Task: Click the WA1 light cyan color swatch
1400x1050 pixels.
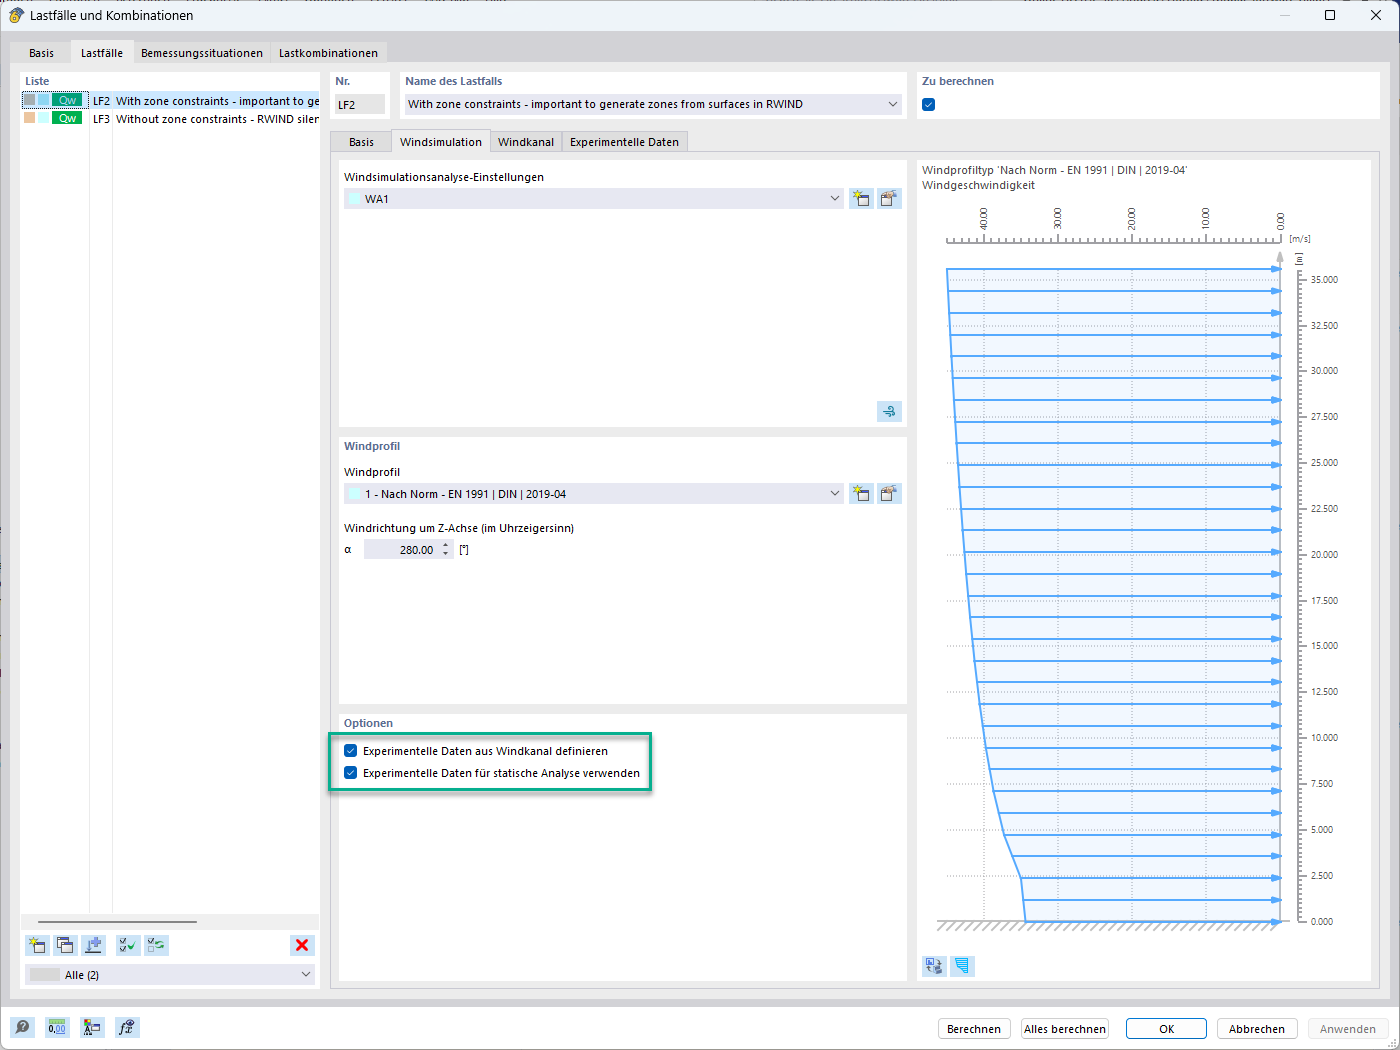Action: click(x=354, y=199)
